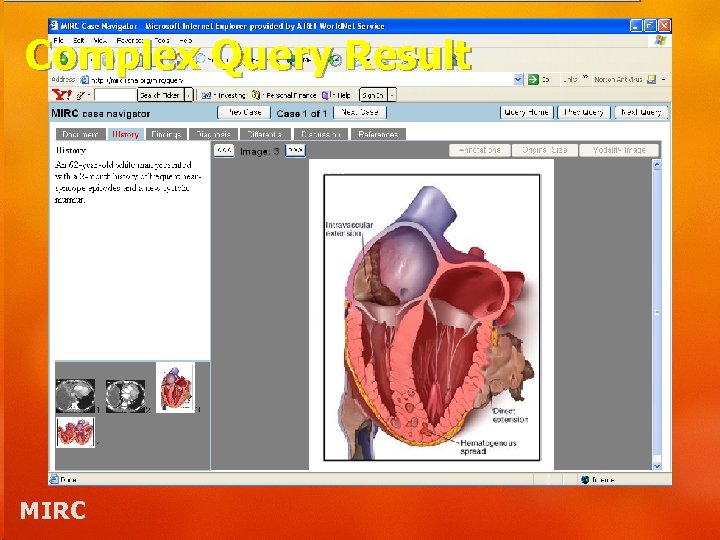Click the Next Query button
This screenshot has height=540, width=720.
pyautogui.click(x=641, y=112)
